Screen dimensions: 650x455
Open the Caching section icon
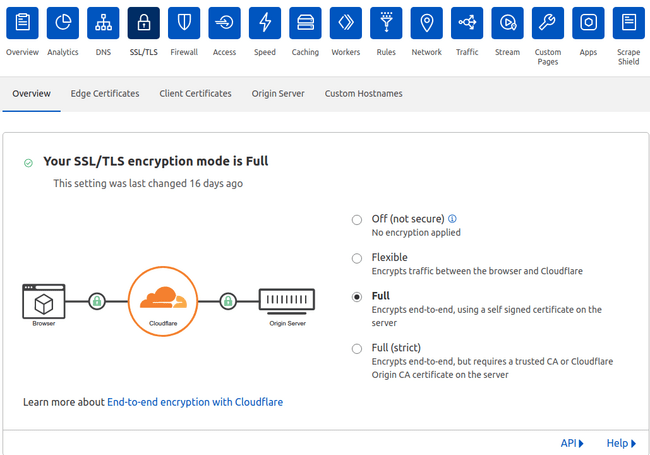click(x=305, y=23)
